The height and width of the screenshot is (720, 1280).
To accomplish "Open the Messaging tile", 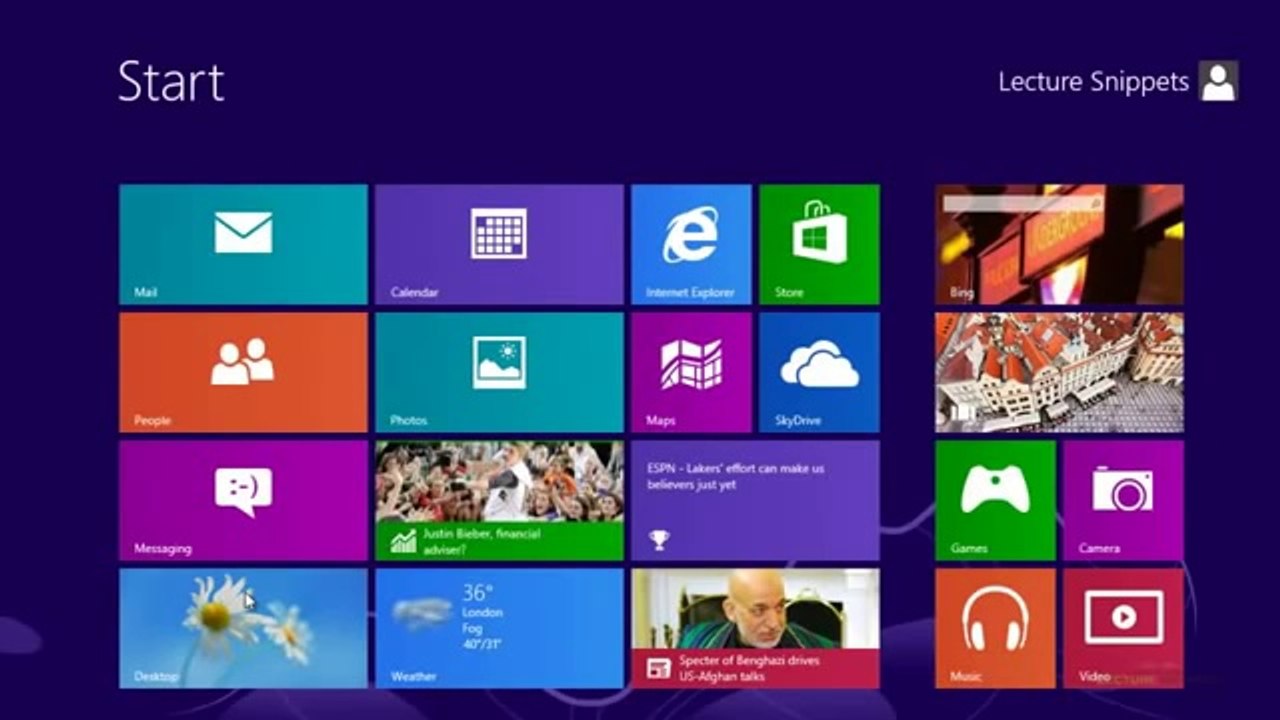I will (243, 500).
